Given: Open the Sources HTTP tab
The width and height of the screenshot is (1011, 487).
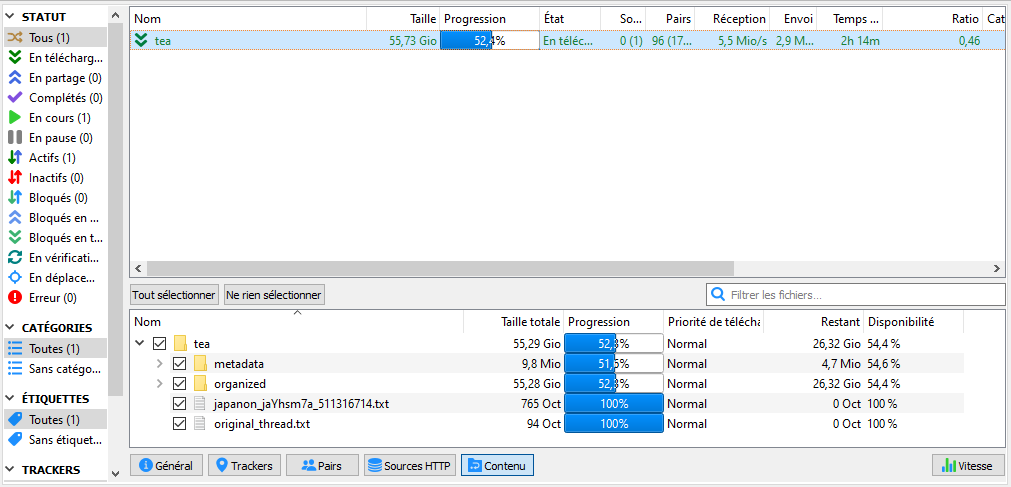Looking at the screenshot, I should [x=410, y=465].
